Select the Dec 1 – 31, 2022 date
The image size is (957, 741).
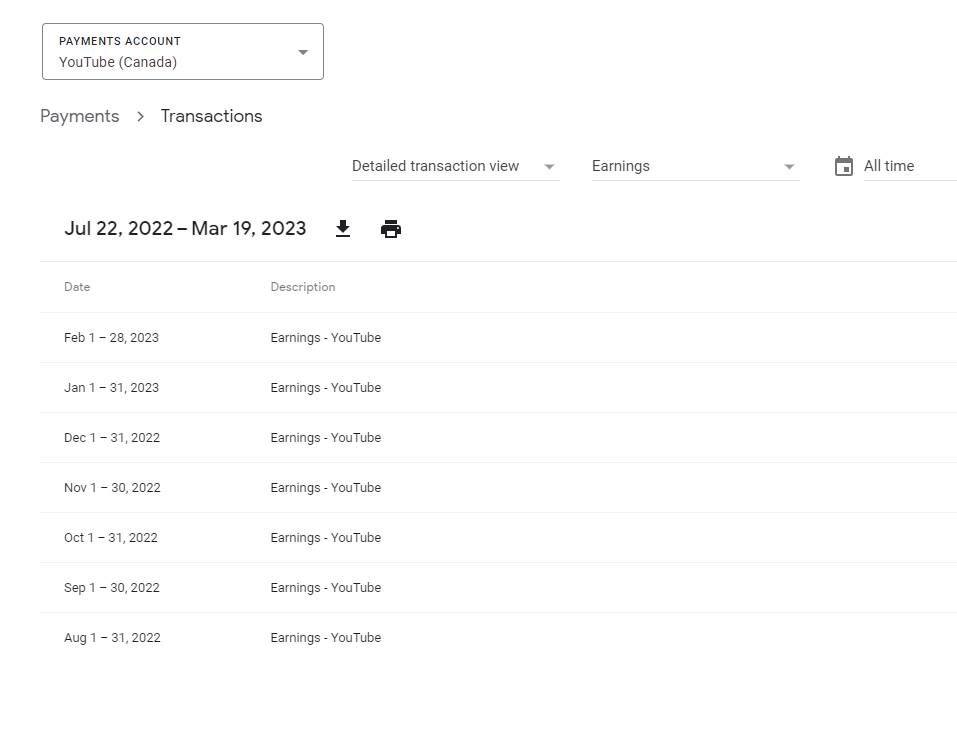tap(112, 438)
